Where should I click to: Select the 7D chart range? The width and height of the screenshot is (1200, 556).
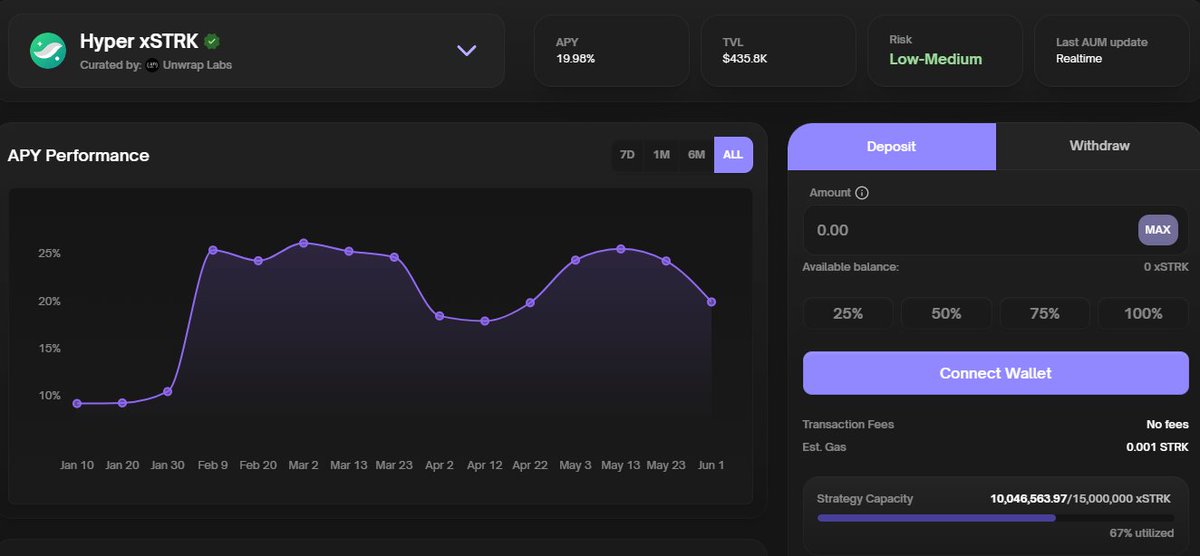627,155
